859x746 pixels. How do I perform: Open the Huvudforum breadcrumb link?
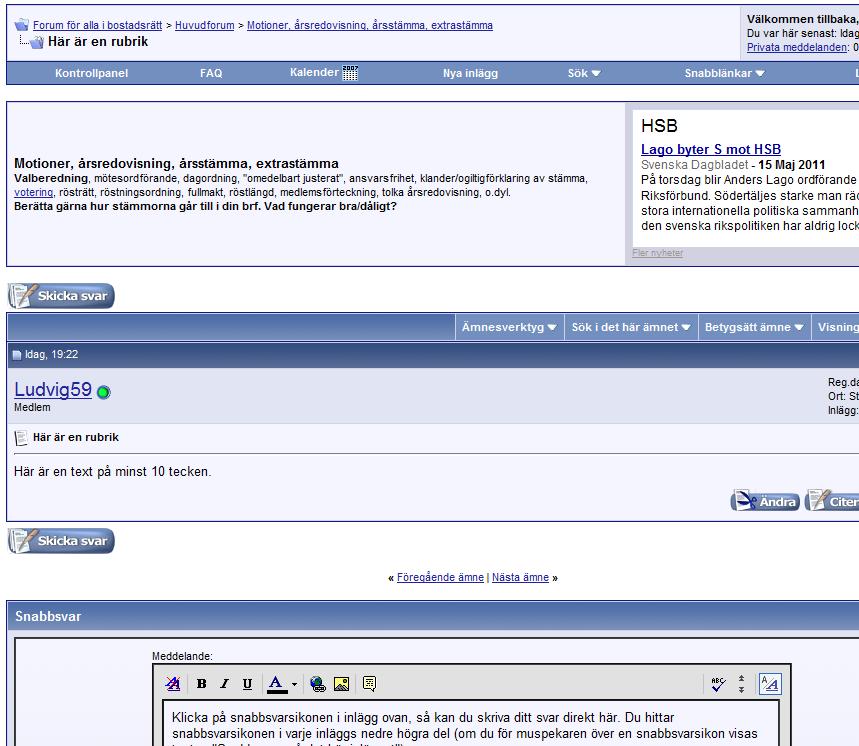204,25
